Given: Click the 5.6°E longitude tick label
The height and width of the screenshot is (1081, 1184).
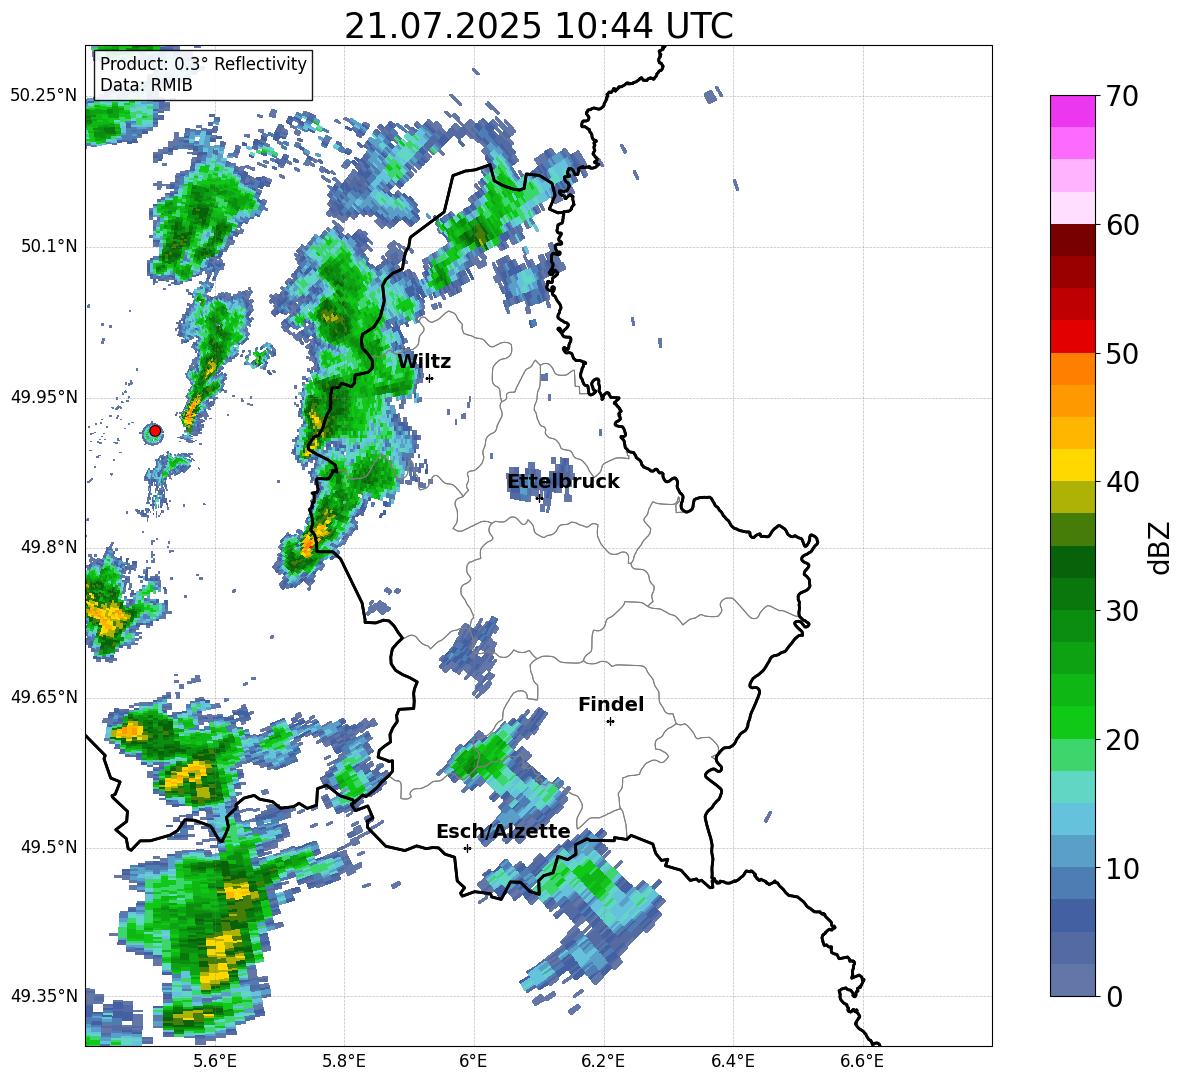Looking at the screenshot, I should click(215, 1061).
